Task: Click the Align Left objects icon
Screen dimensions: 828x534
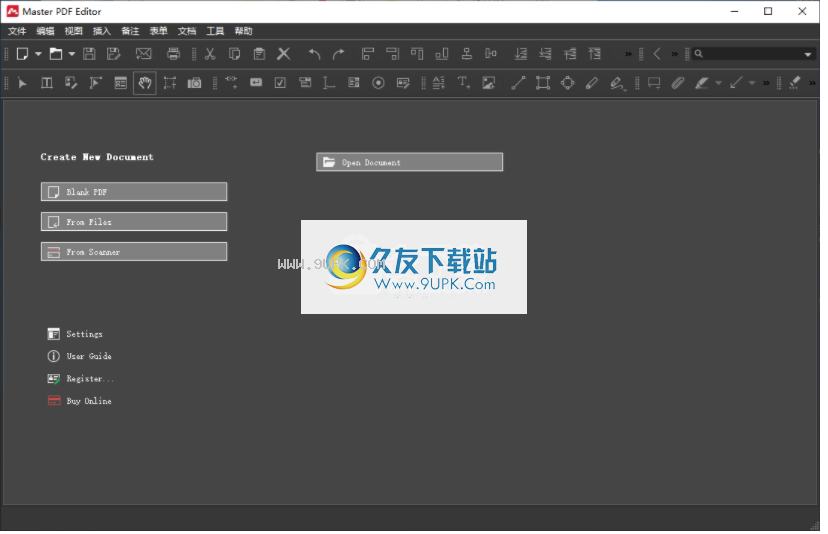Action: coord(368,54)
